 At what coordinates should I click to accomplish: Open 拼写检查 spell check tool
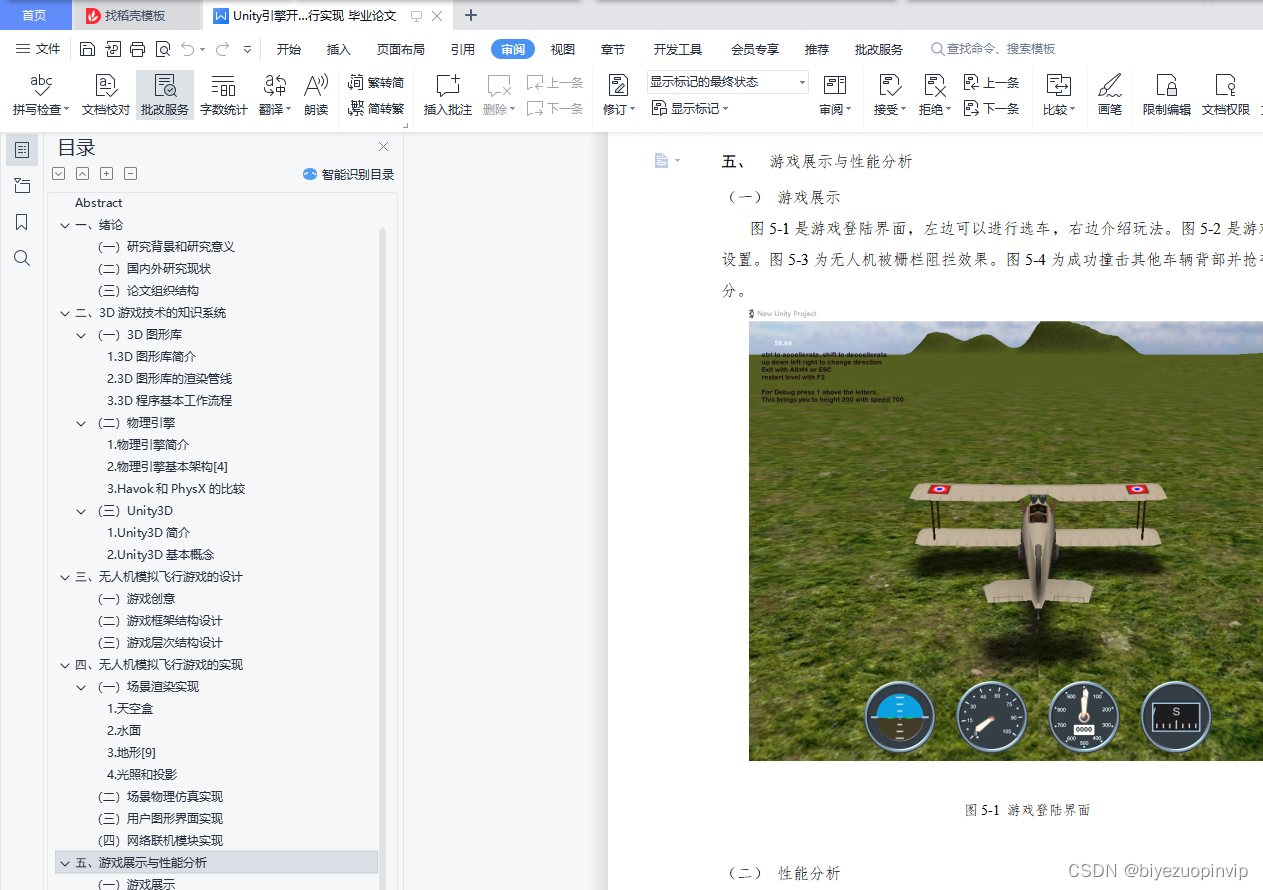click(x=40, y=96)
